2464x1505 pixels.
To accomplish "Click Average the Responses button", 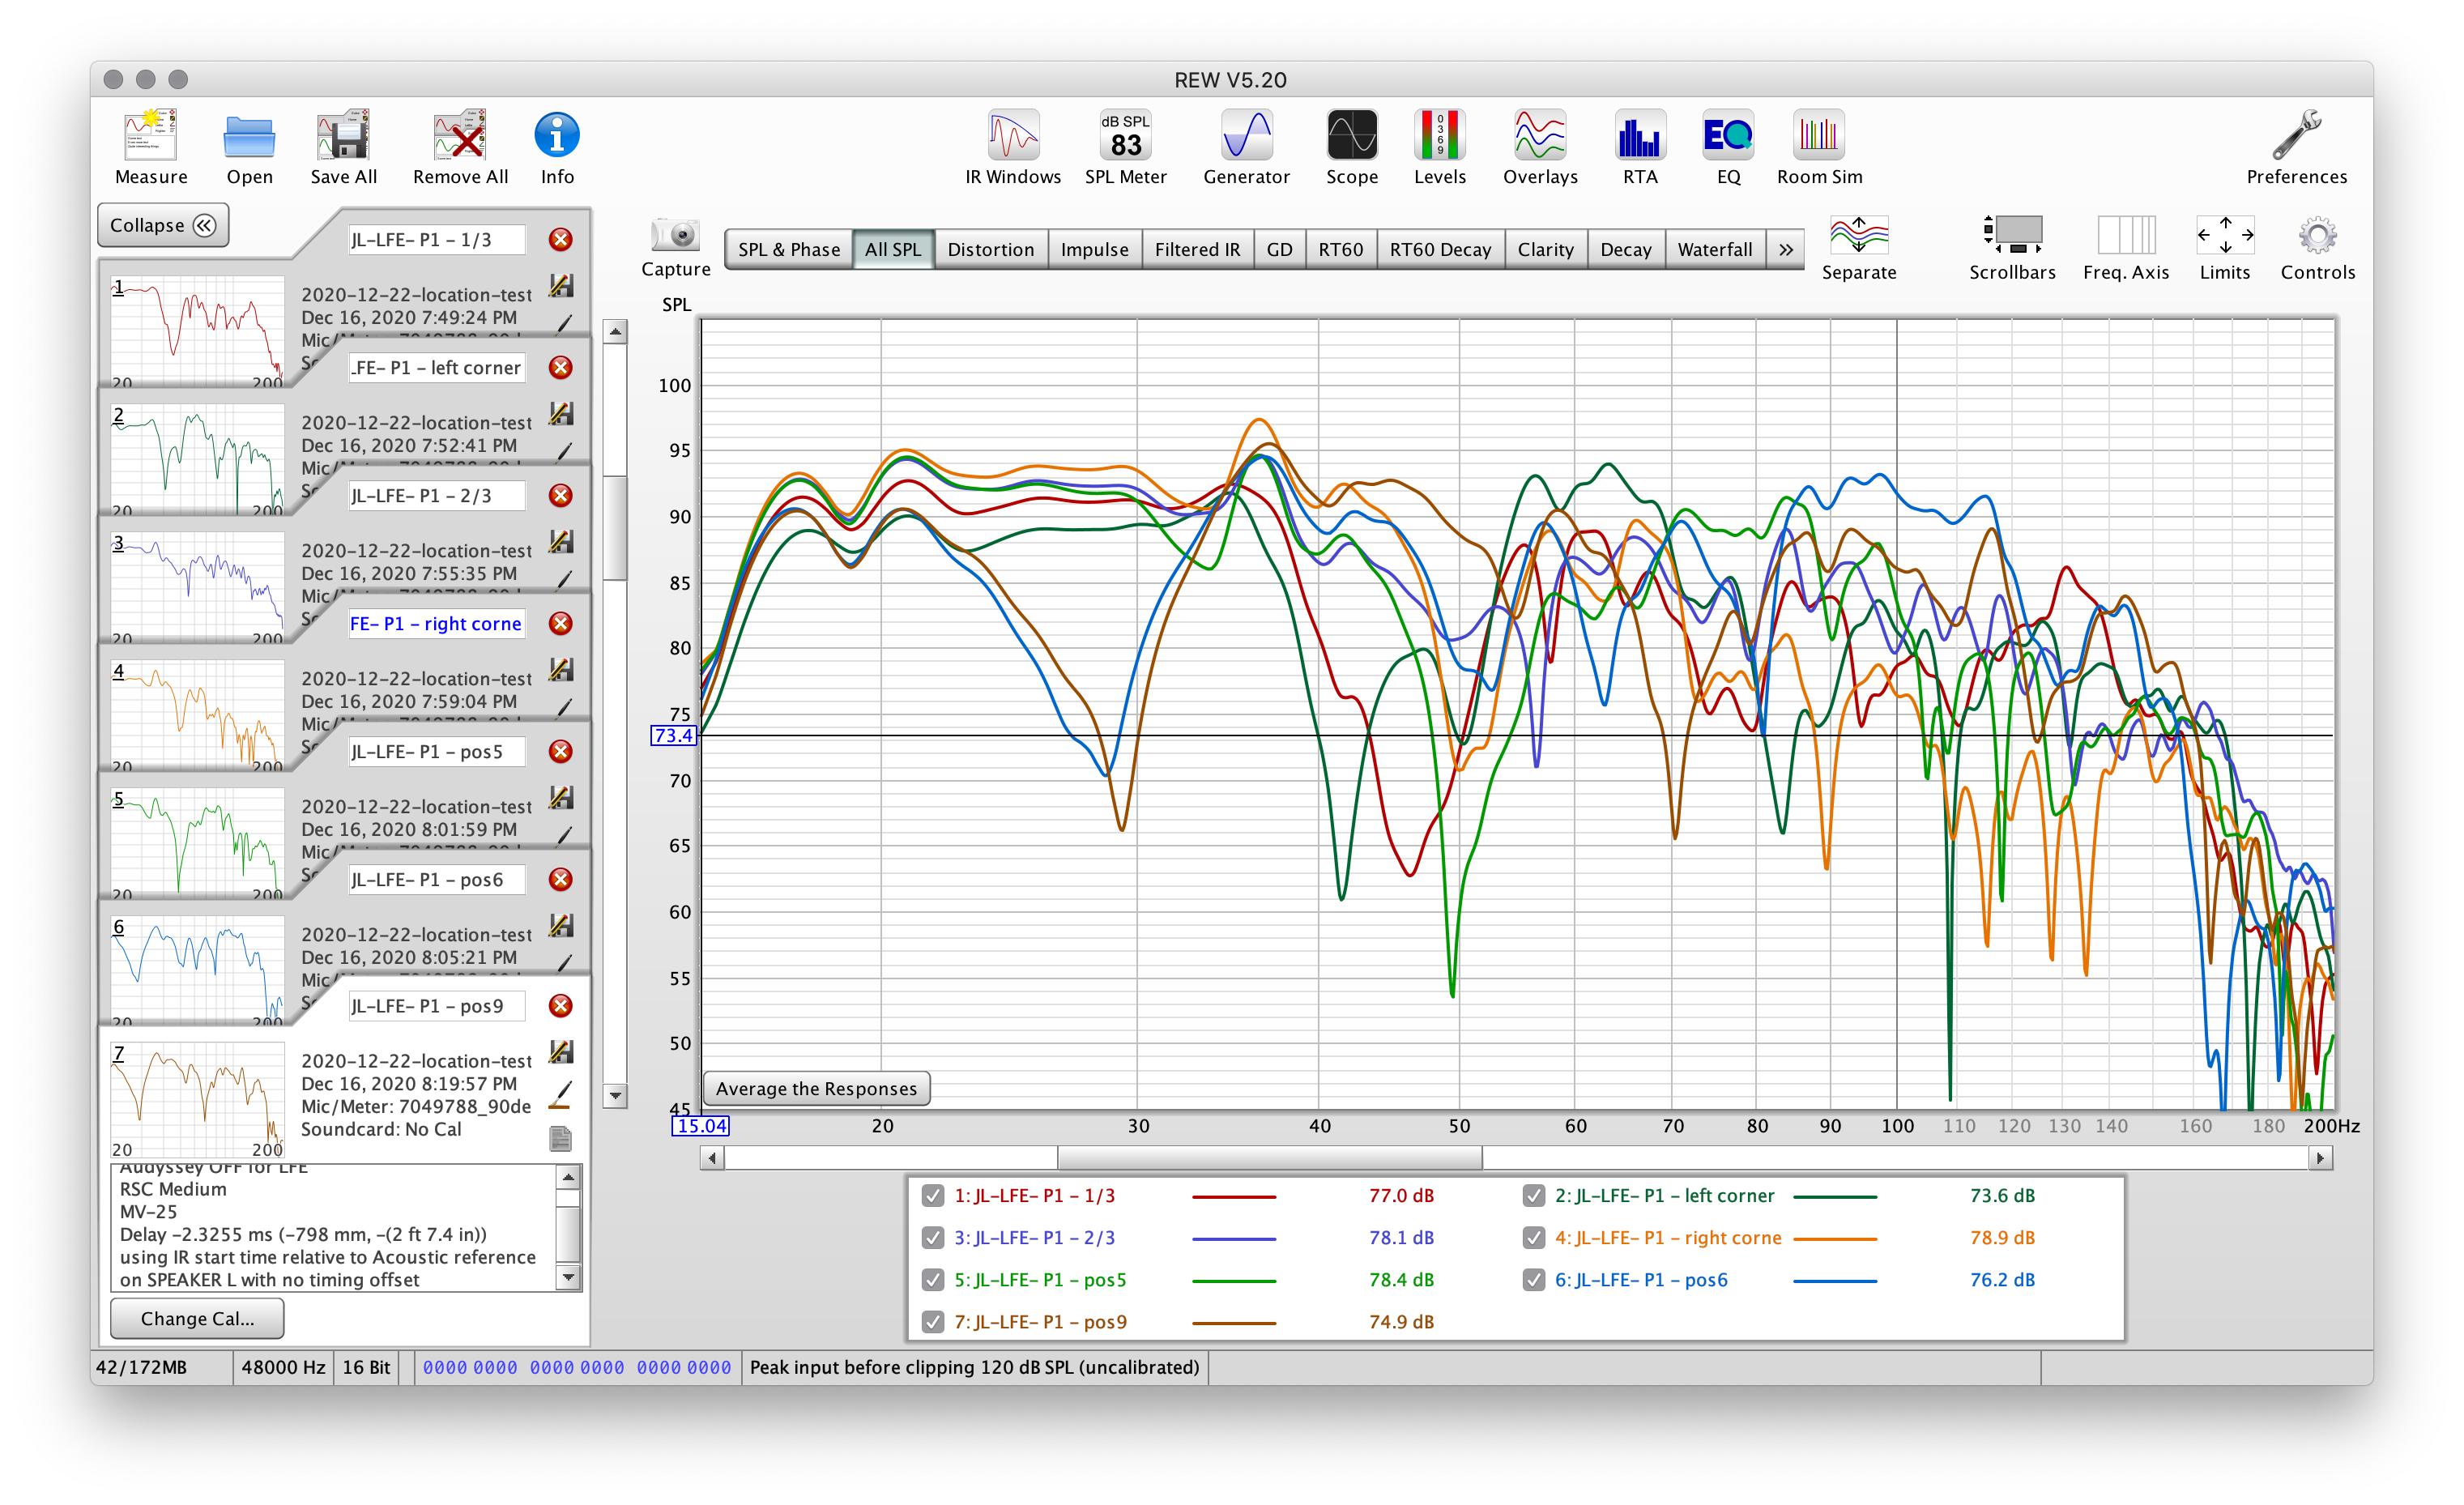I will (816, 1089).
